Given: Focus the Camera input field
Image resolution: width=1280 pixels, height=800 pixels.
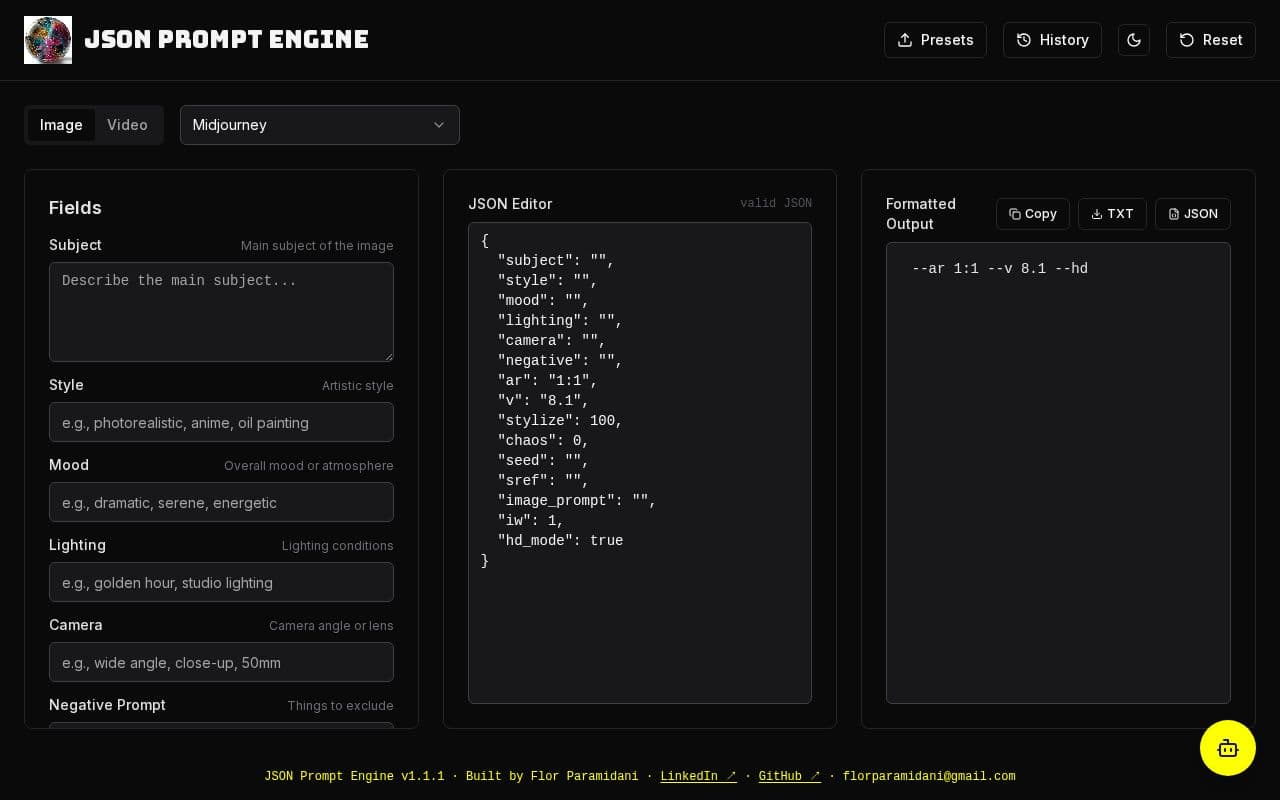Looking at the screenshot, I should [x=221, y=662].
